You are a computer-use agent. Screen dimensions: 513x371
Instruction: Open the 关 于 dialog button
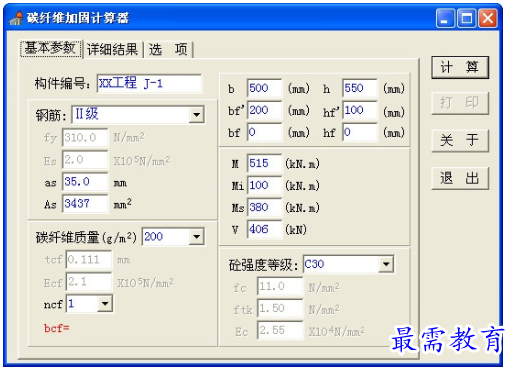point(460,140)
